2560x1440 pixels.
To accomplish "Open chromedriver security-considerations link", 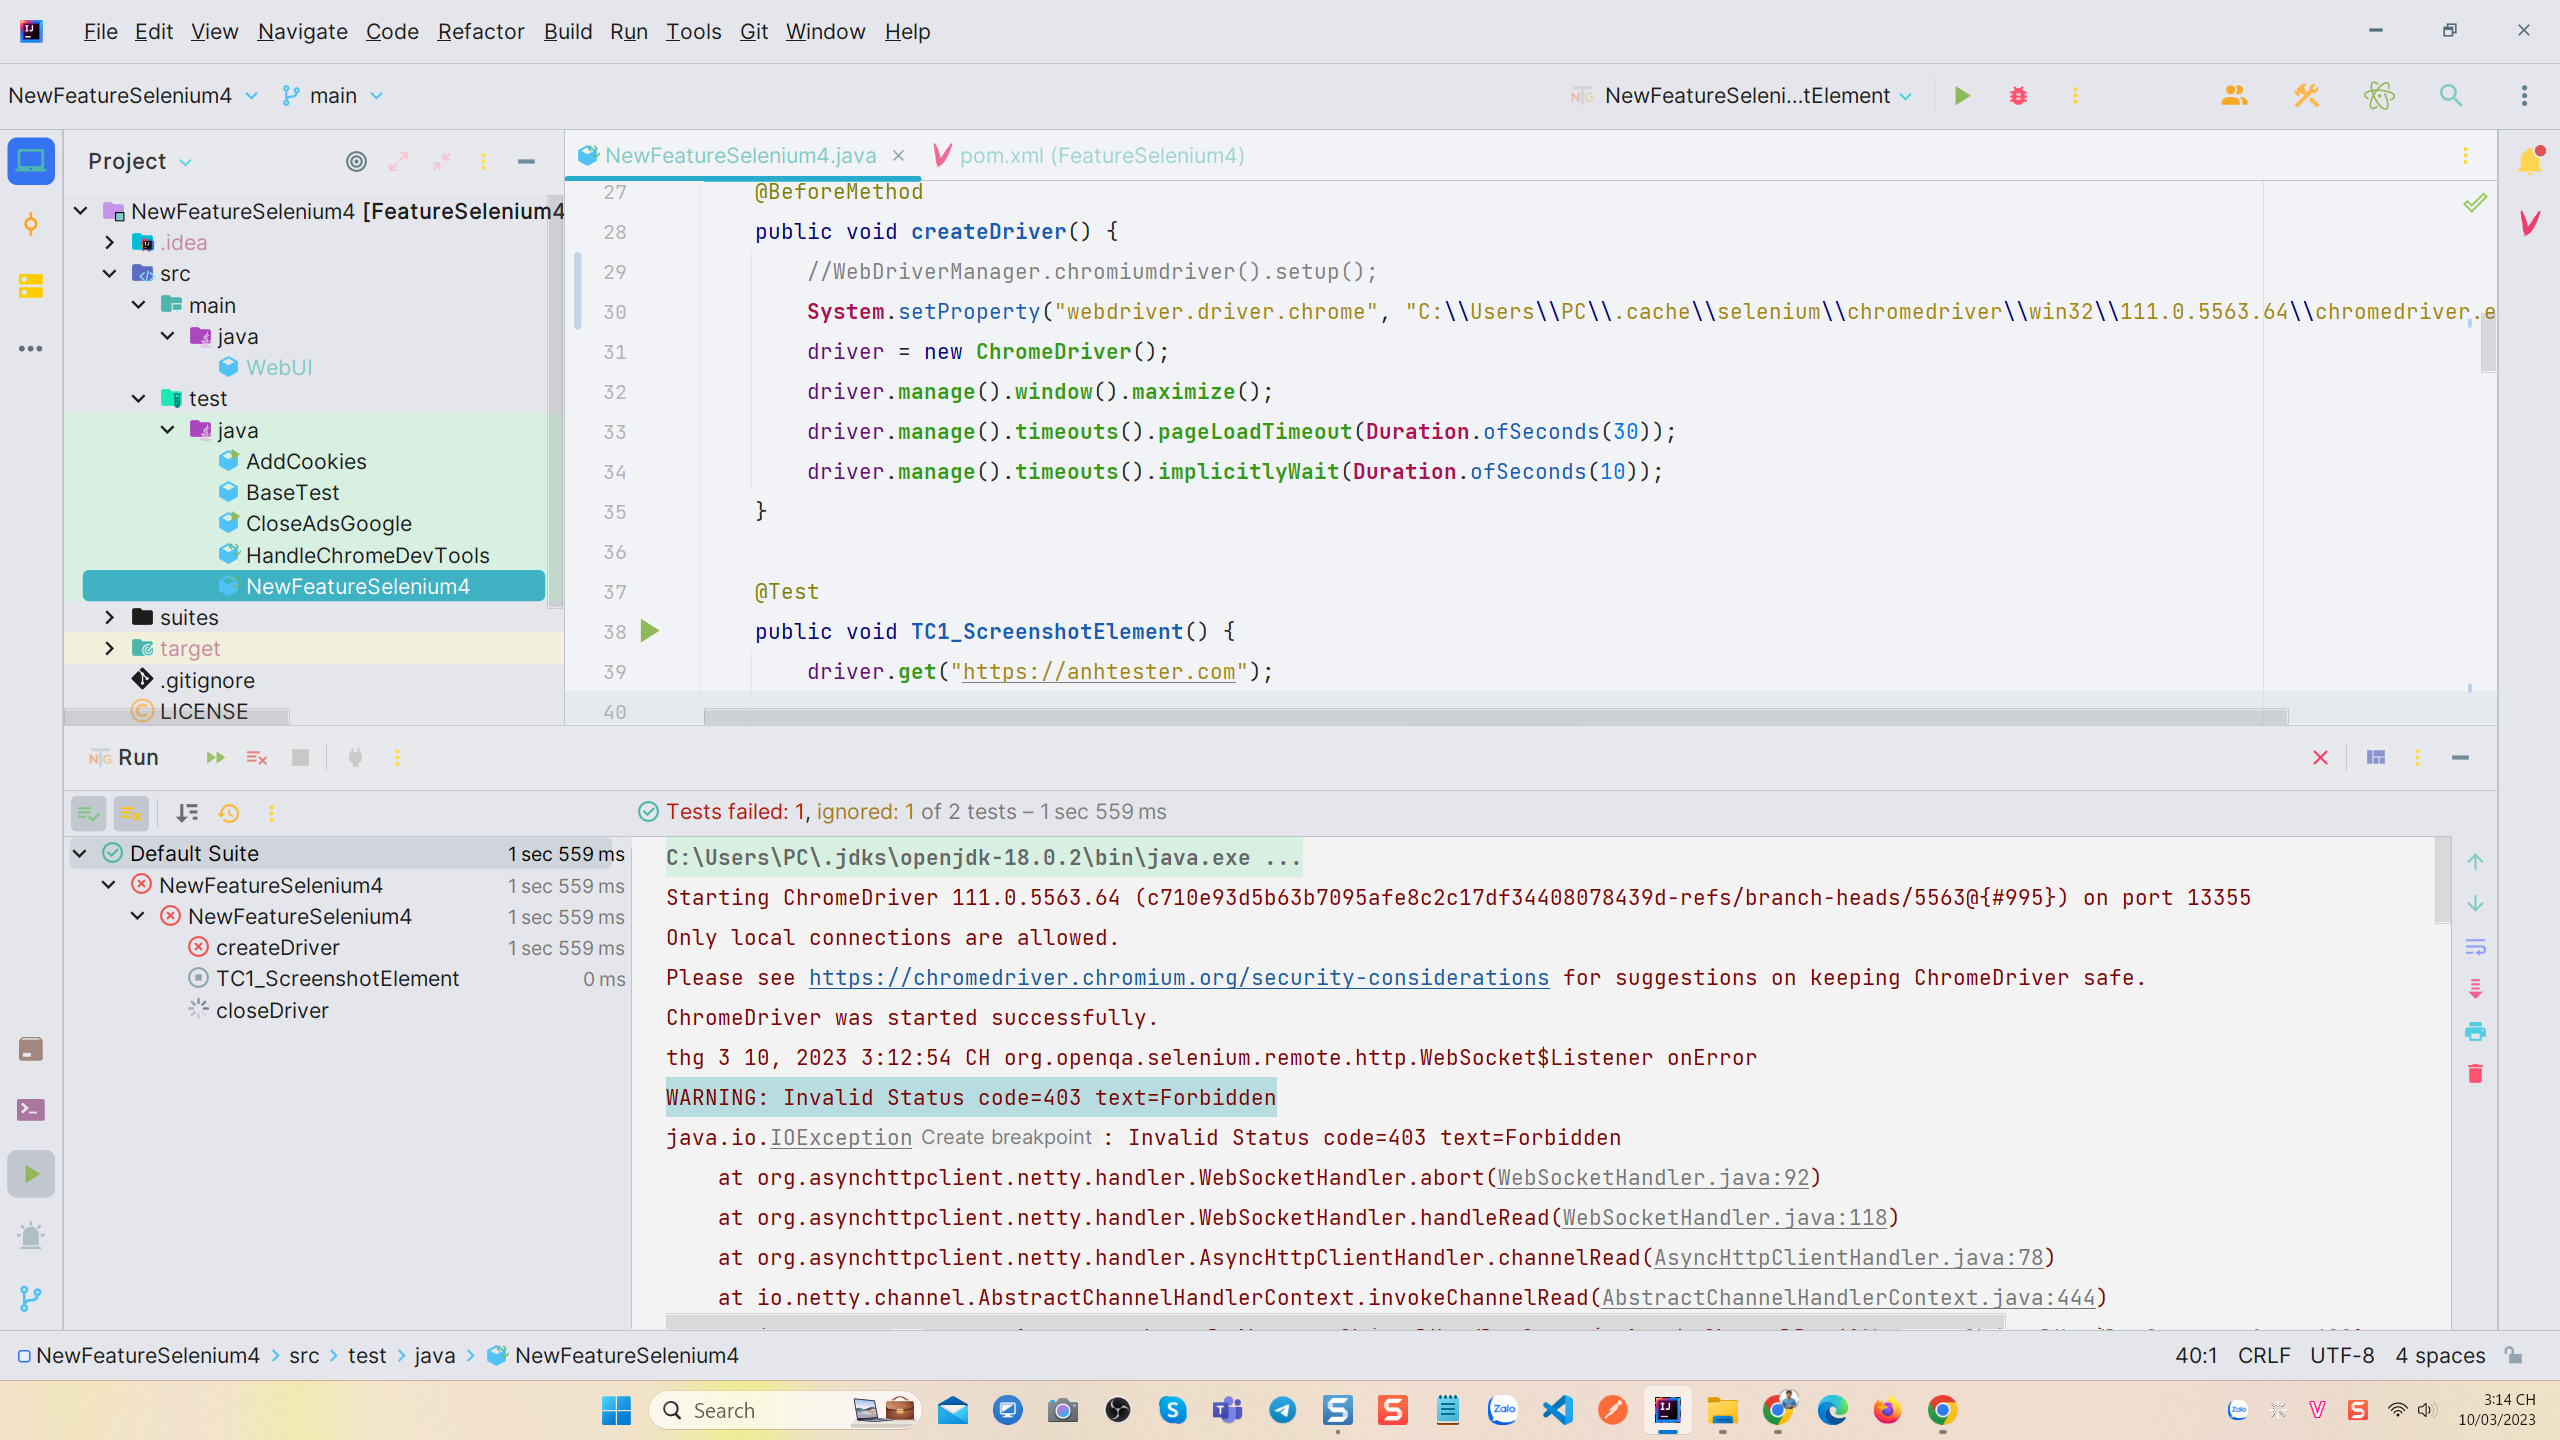I will [x=1179, y=978].
